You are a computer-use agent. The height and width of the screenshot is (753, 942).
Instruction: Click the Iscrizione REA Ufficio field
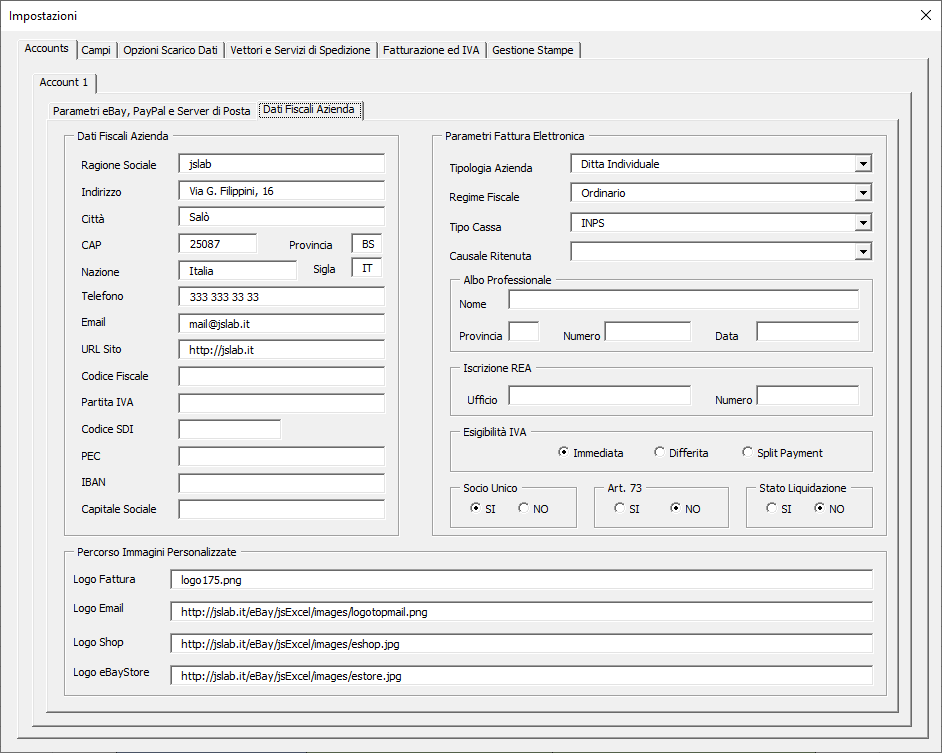[600, 395]
